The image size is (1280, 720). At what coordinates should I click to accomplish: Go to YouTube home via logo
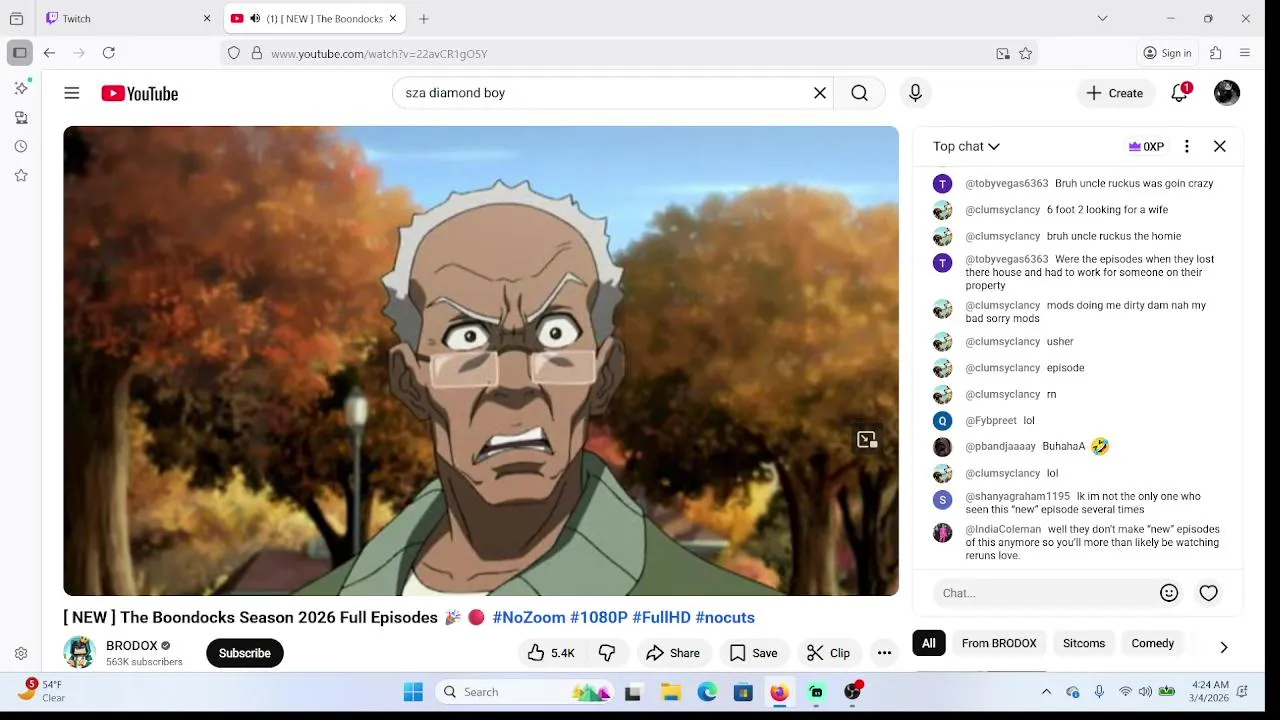[139, 93]
